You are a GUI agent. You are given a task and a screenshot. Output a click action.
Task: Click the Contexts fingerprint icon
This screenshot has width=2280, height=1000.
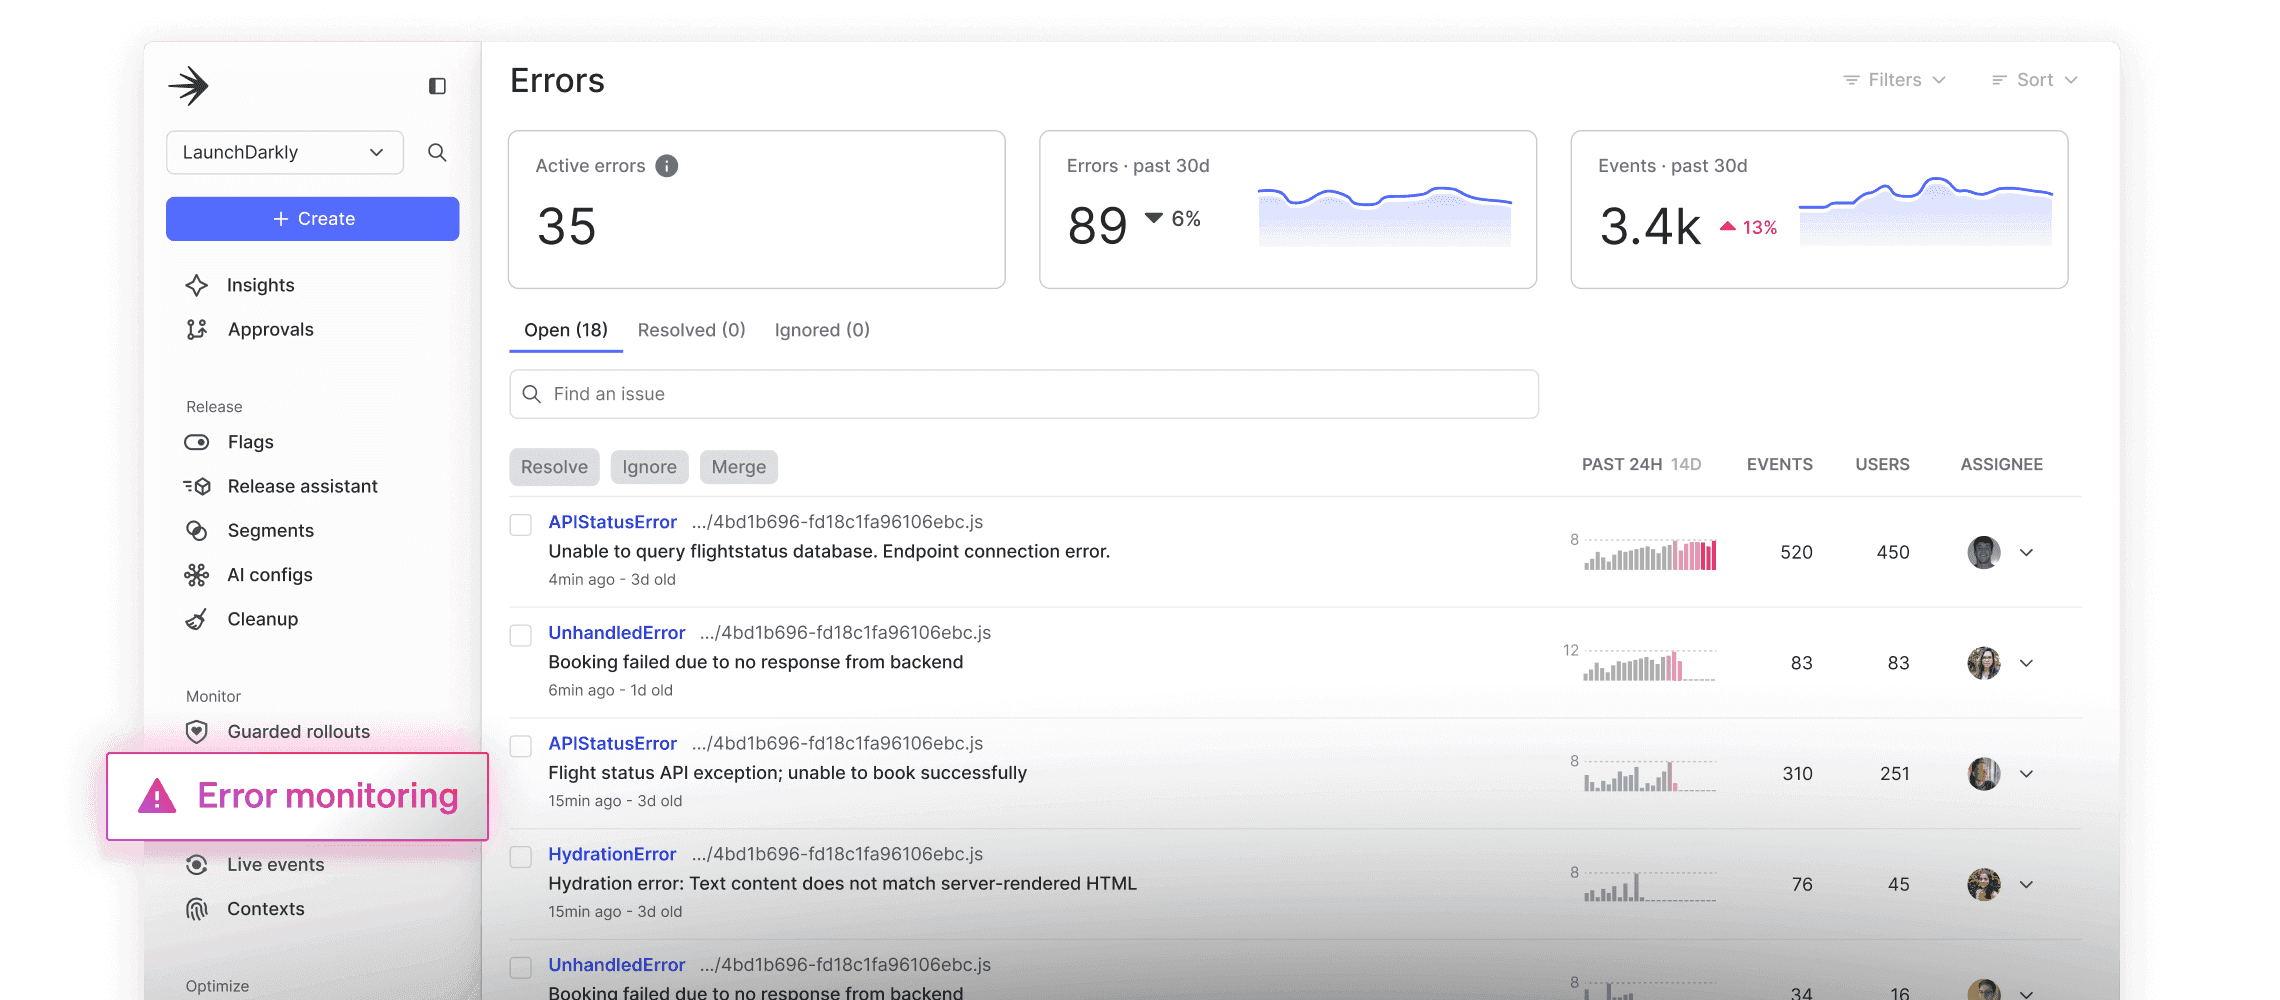[x=197, y=909]
